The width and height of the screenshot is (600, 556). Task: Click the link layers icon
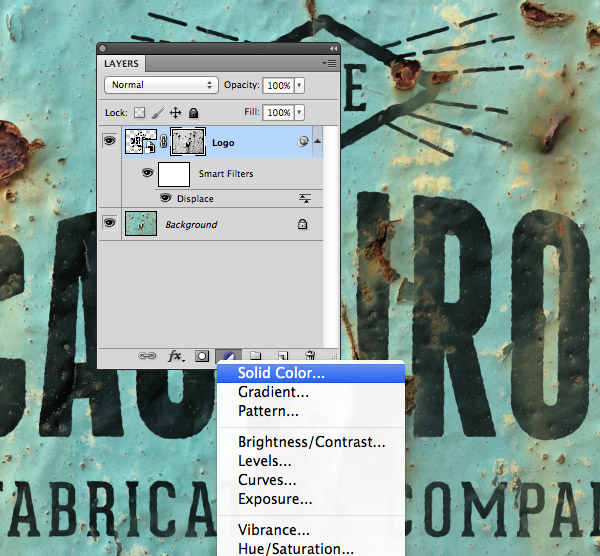[147, 355]
